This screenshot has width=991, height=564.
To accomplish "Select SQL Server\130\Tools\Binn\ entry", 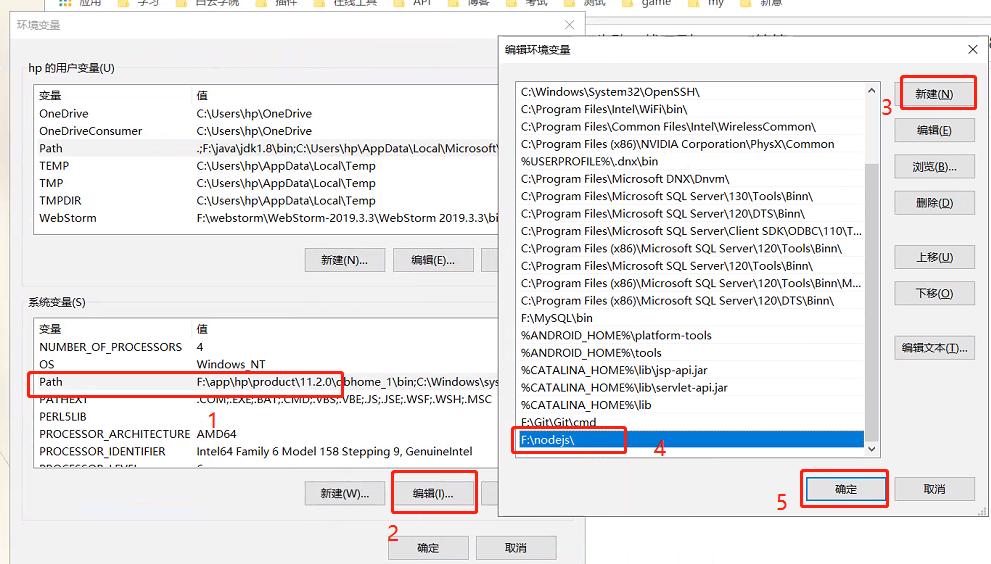I will pyautogui.click(x=690, y=196).
